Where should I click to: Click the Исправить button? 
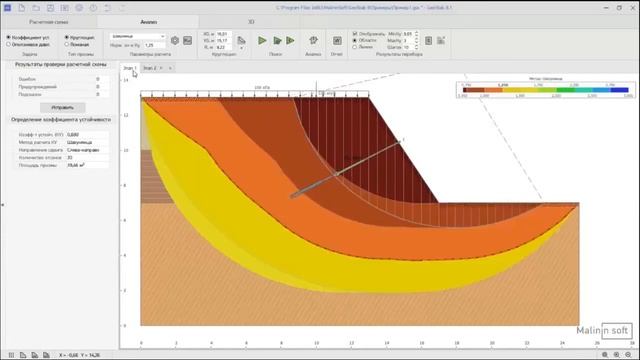62,108
